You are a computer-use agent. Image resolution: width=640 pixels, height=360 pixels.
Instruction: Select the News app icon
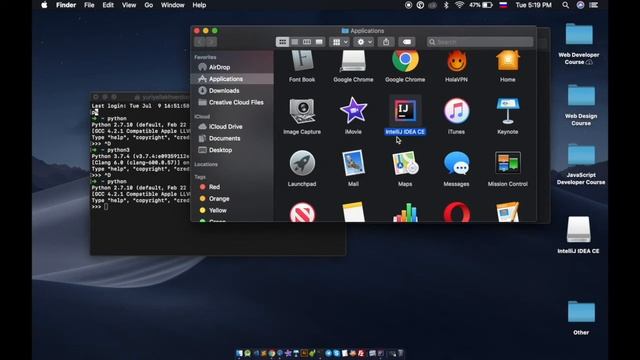pyautogui.click(x=302, y=212)
